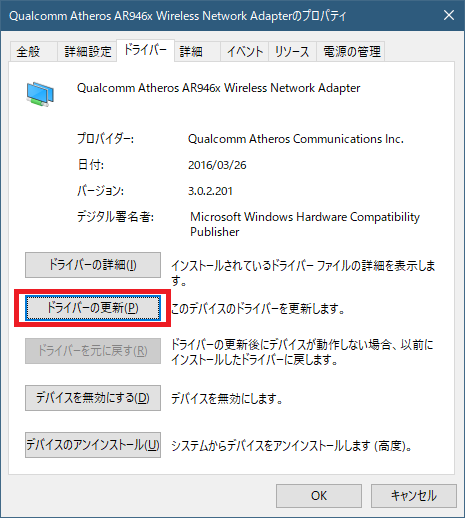Click デバイスを無効にする(D) button
Image resolution: width=465 pixels, height=518 pixels.
coord(93,398)
